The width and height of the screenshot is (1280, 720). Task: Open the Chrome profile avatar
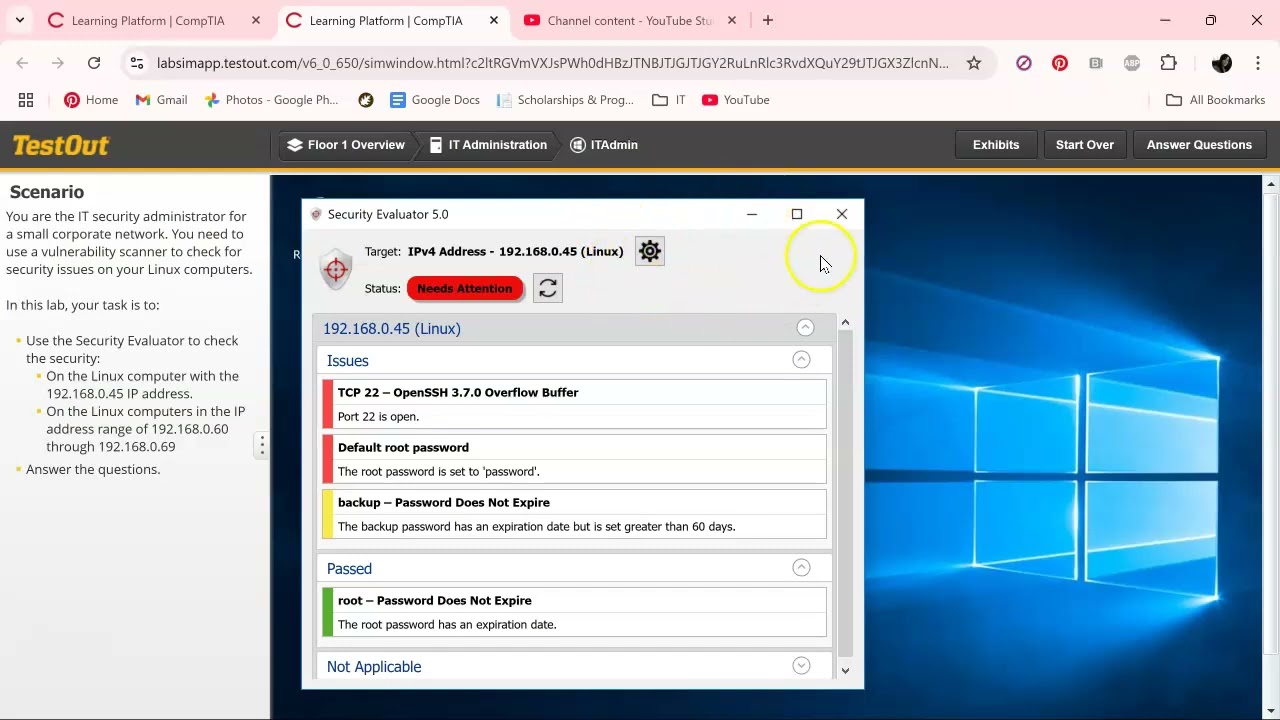(x=1222, y=63)
